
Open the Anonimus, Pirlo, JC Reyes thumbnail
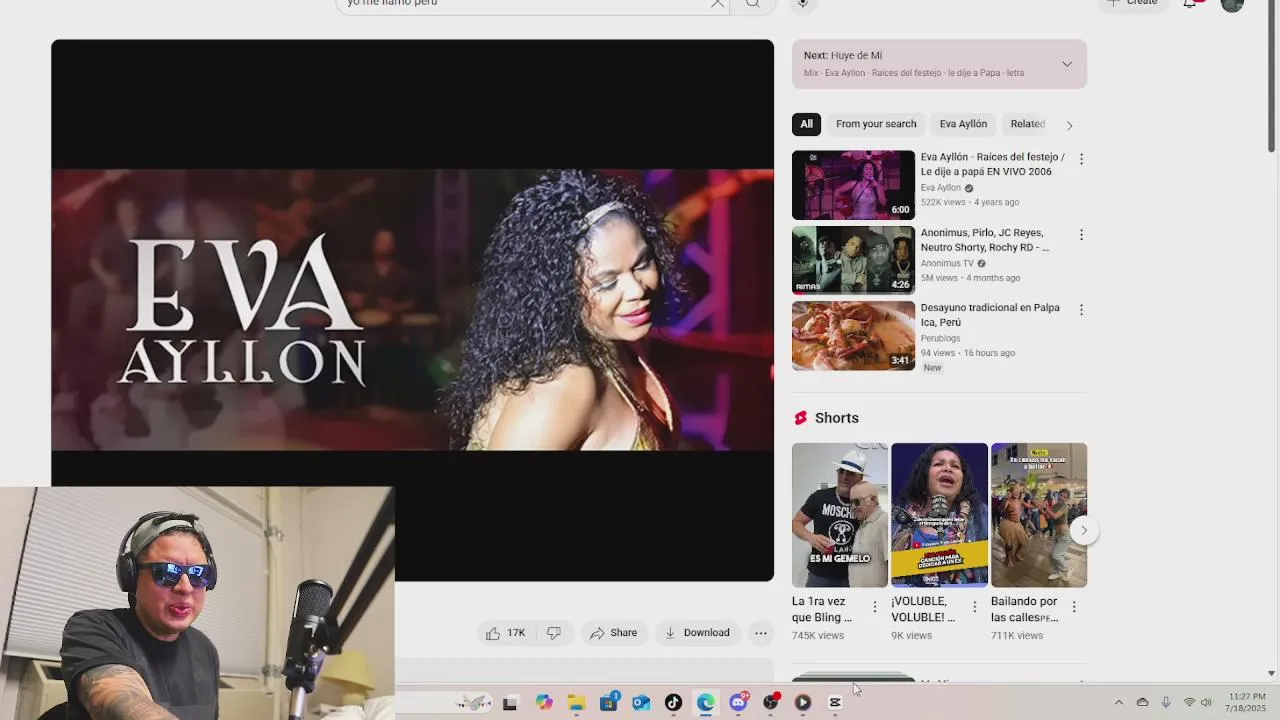pos(853,260)
